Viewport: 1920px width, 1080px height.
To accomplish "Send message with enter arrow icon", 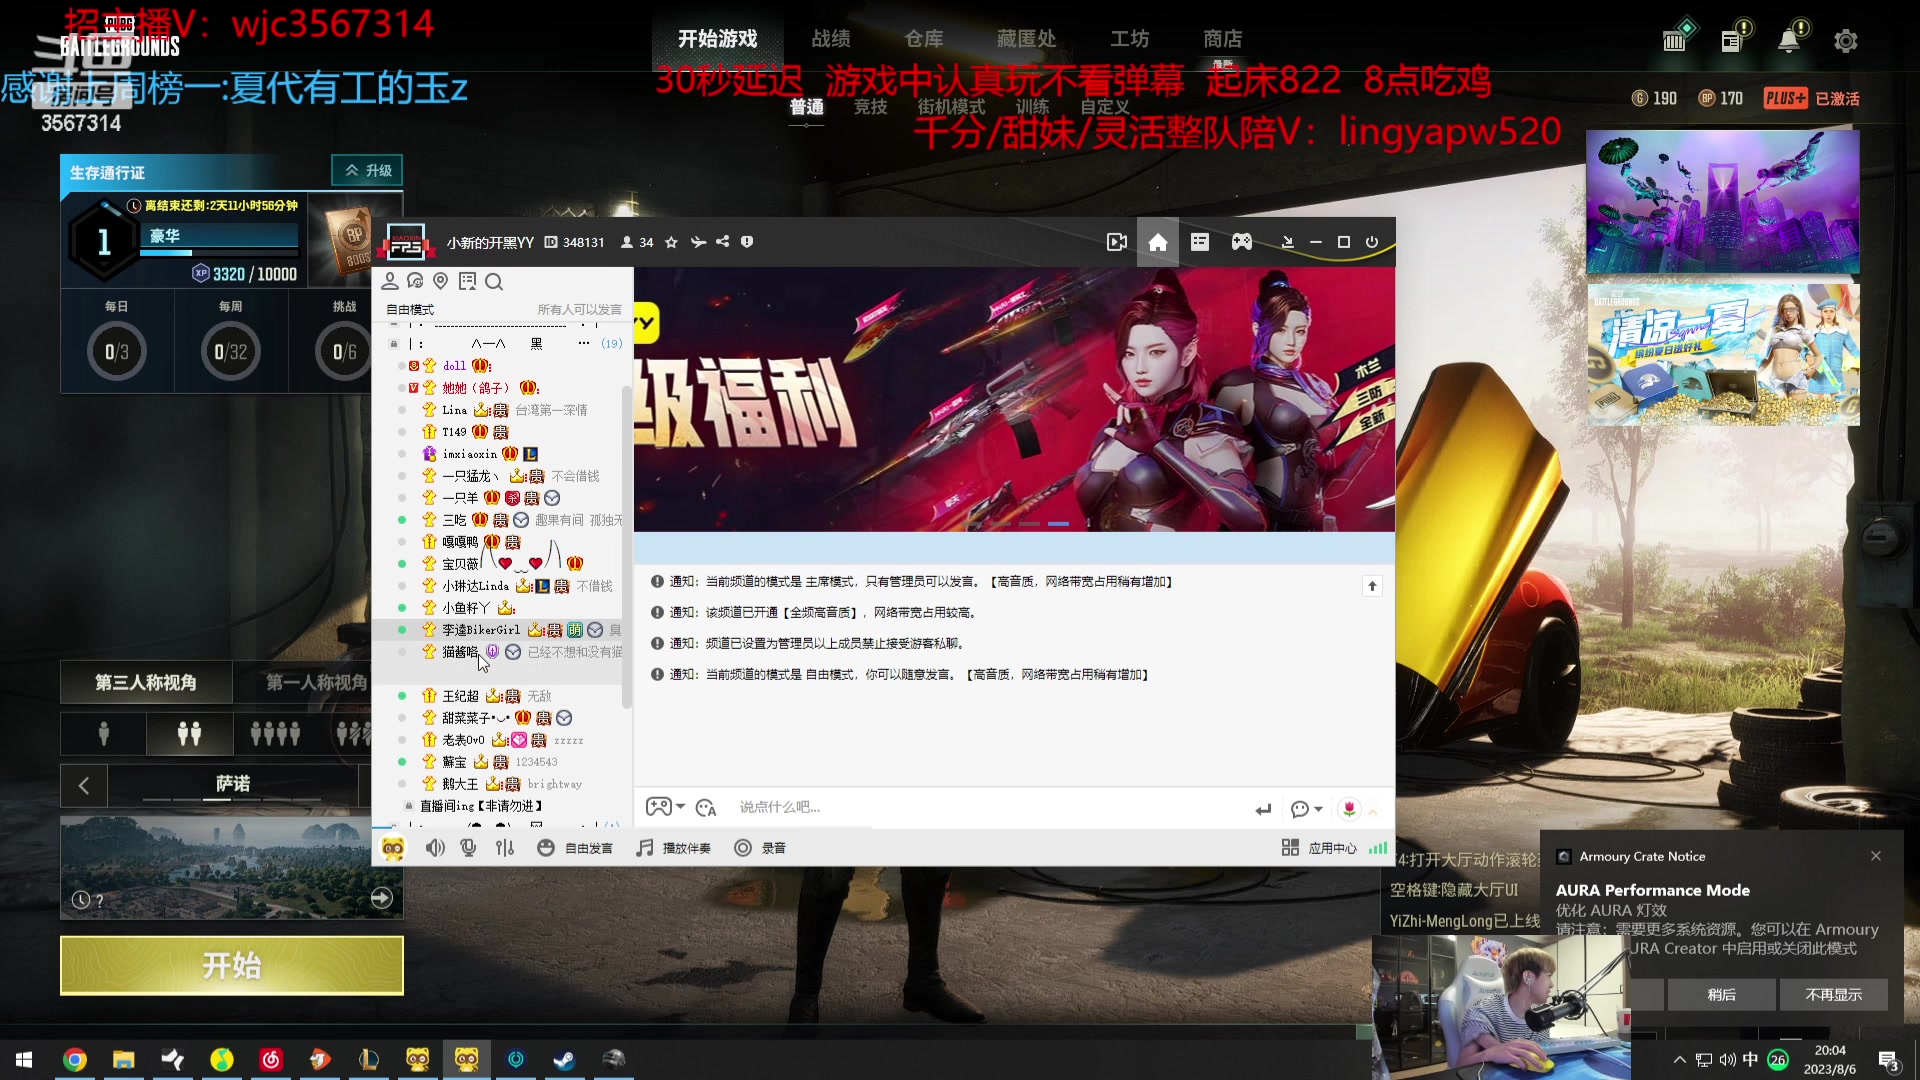I will coord(1263,809).
